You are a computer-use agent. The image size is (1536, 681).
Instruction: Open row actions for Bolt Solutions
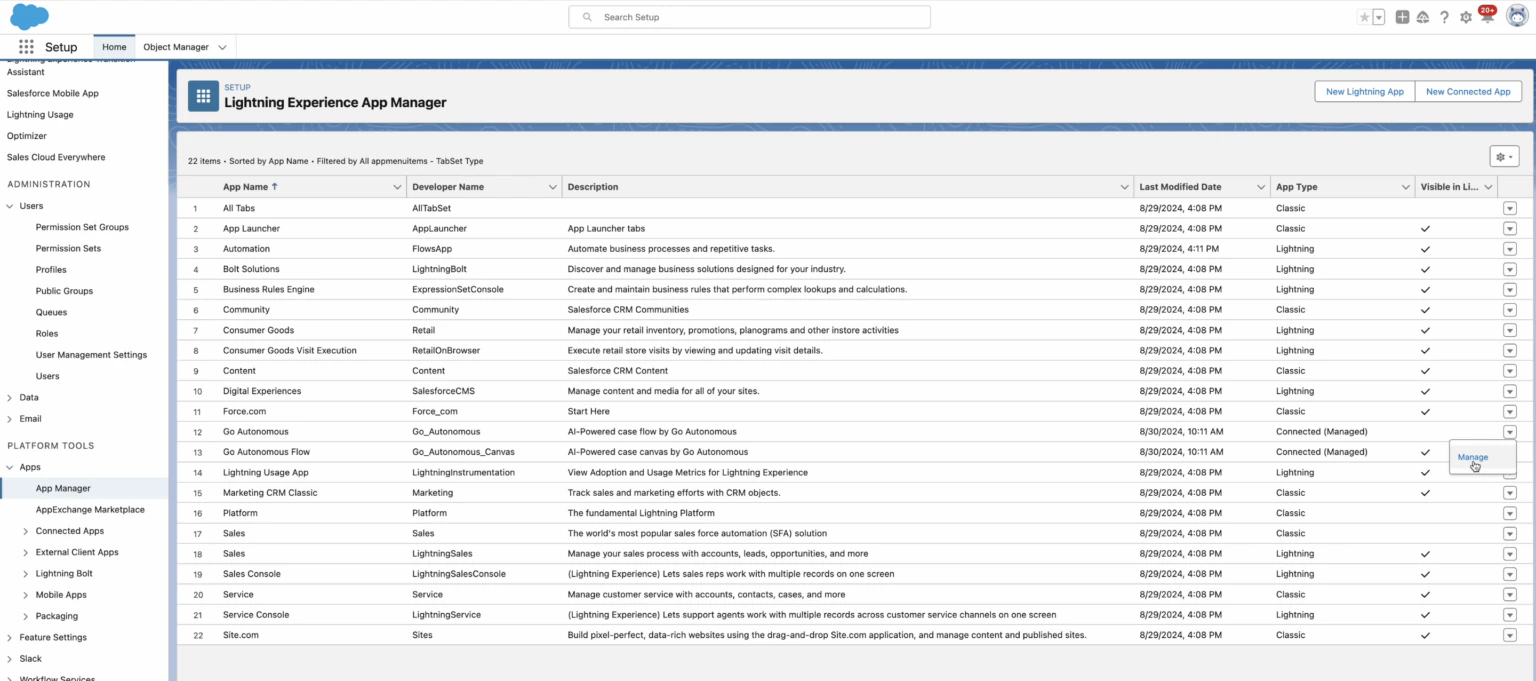tap(1509, 269)
